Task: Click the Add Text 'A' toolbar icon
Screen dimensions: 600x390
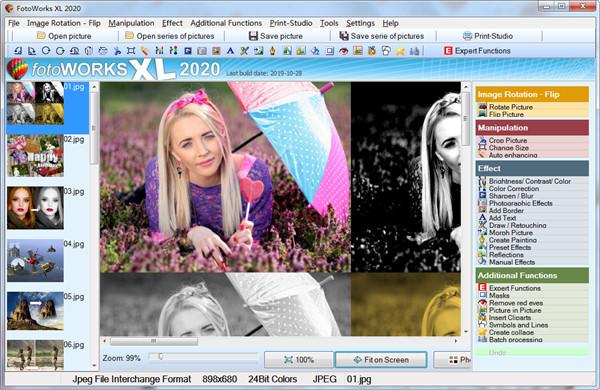Action: coord(230,51)
